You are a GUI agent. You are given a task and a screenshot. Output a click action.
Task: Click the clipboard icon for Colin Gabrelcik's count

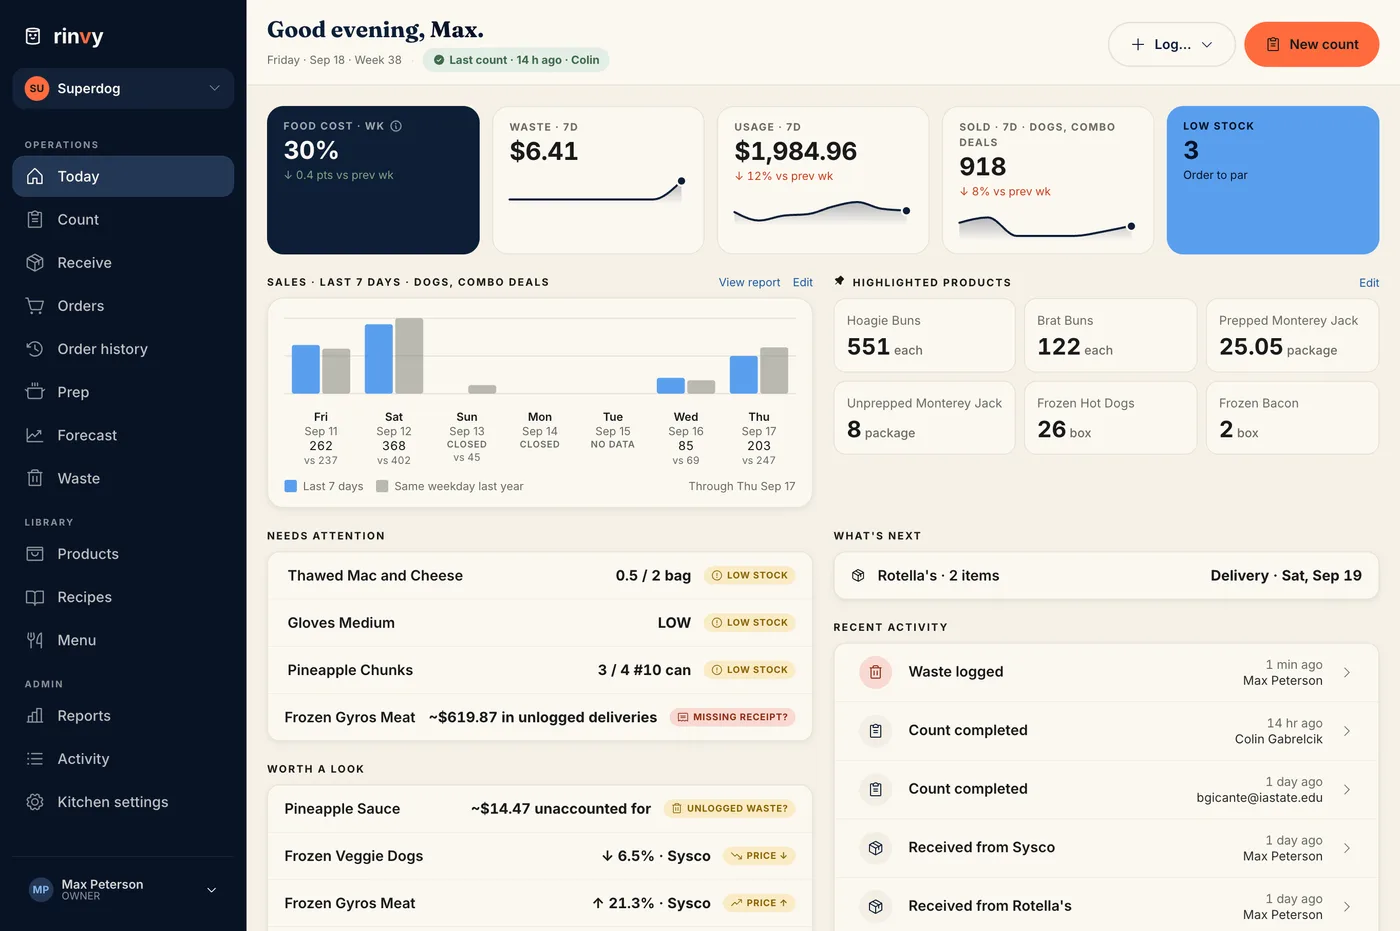coord(875,731)
